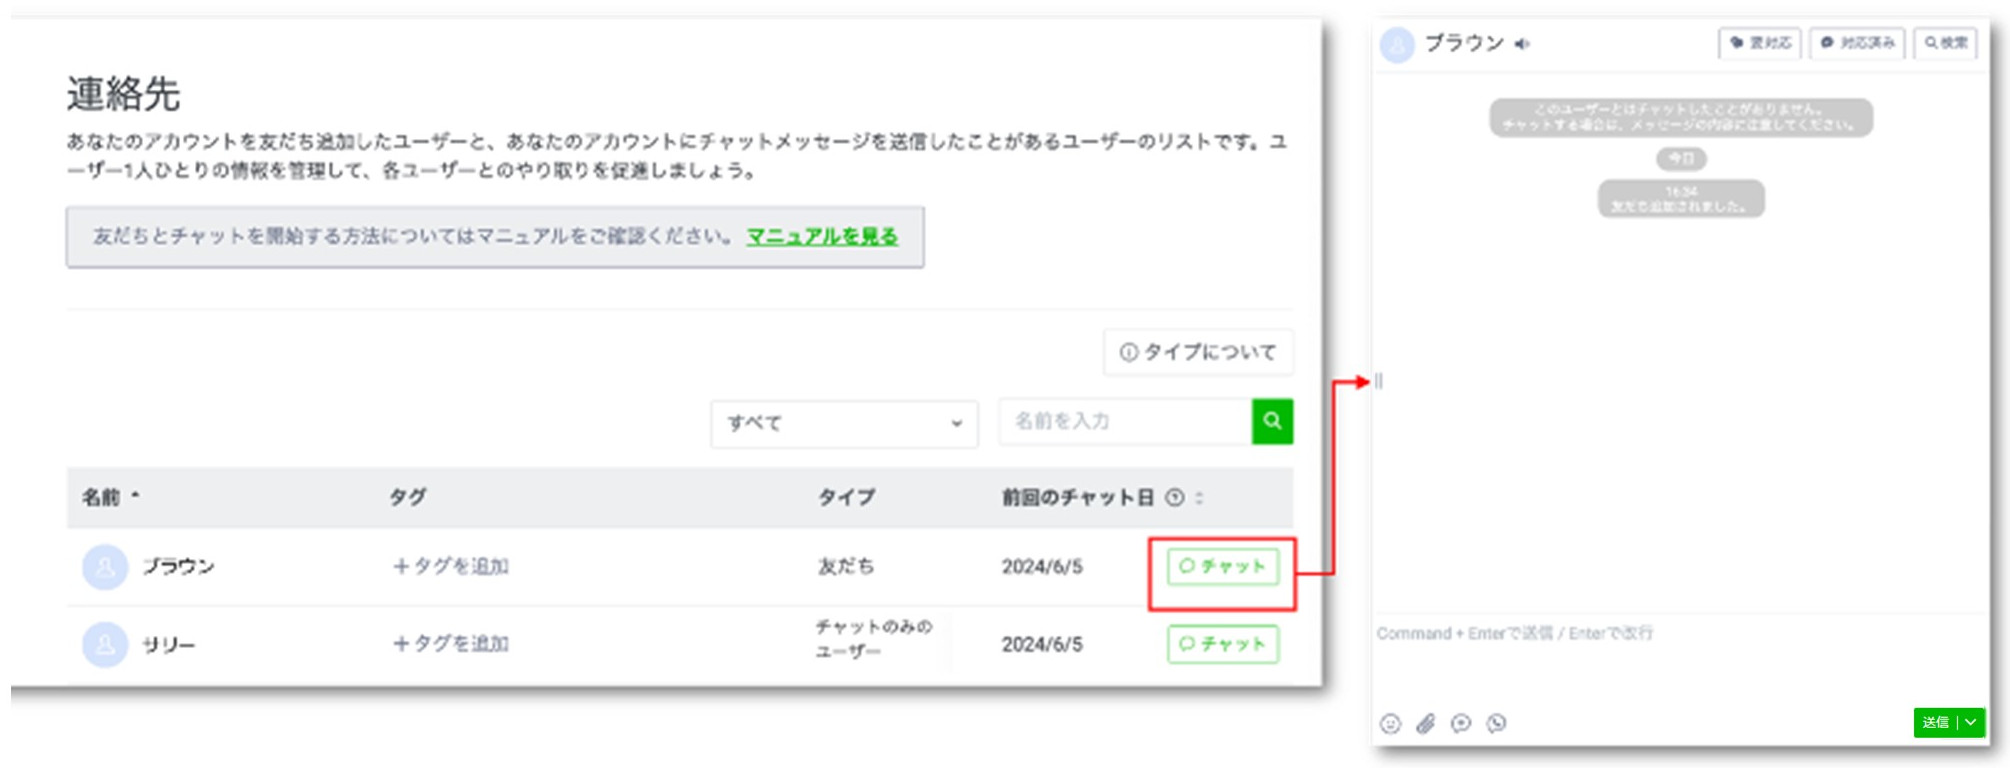
Task: Open the マニュアルを見る link
Action: (x=822, y=237)
